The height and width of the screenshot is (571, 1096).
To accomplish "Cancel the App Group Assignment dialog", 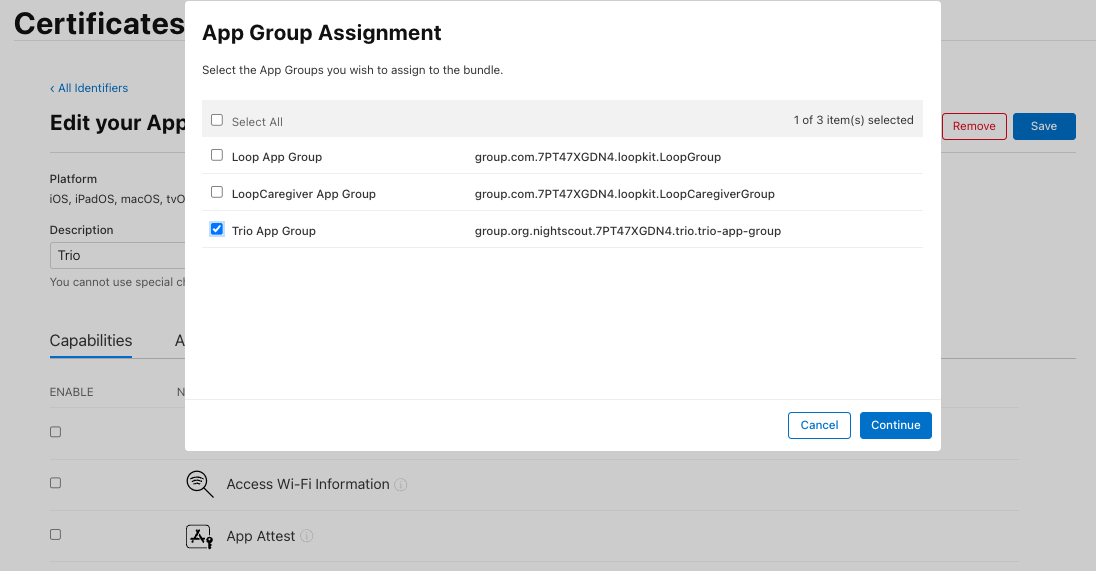I will point(819,425).
